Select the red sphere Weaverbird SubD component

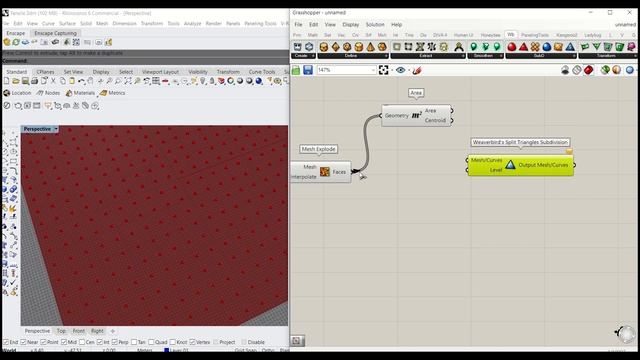tap(512, 47)
